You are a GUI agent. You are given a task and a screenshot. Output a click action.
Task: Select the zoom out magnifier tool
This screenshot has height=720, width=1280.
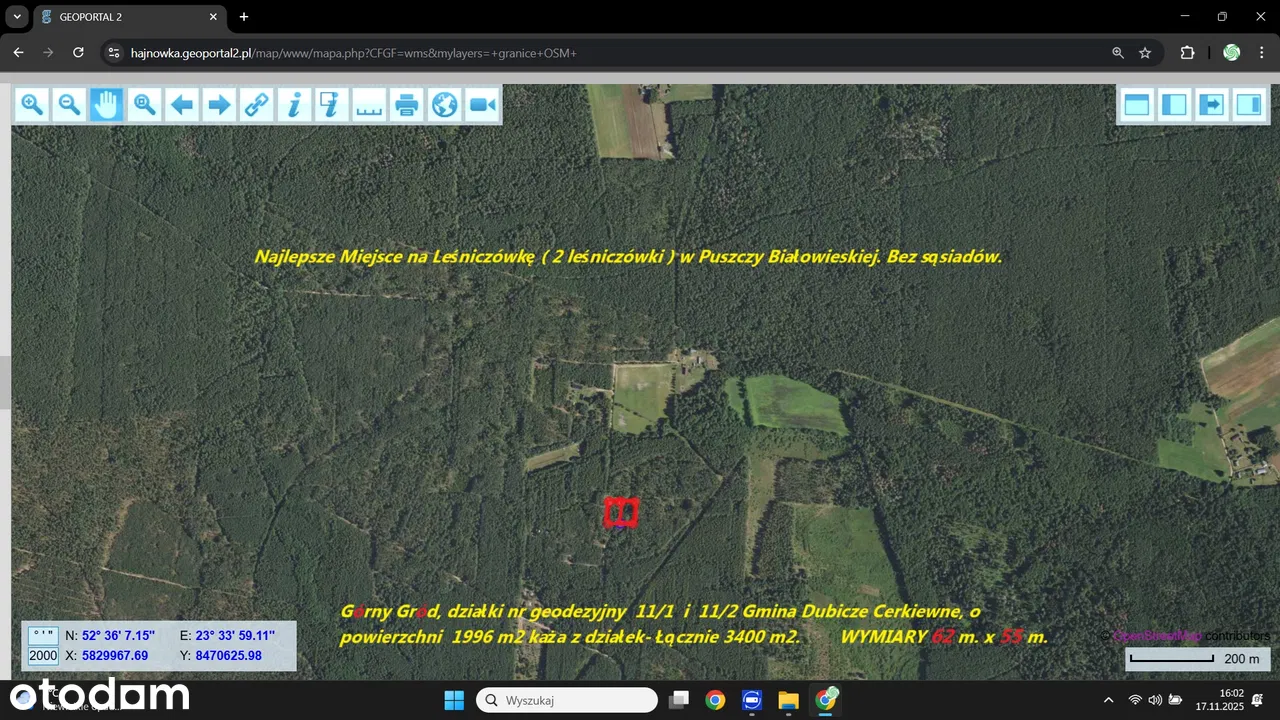(x=69, y=104)
